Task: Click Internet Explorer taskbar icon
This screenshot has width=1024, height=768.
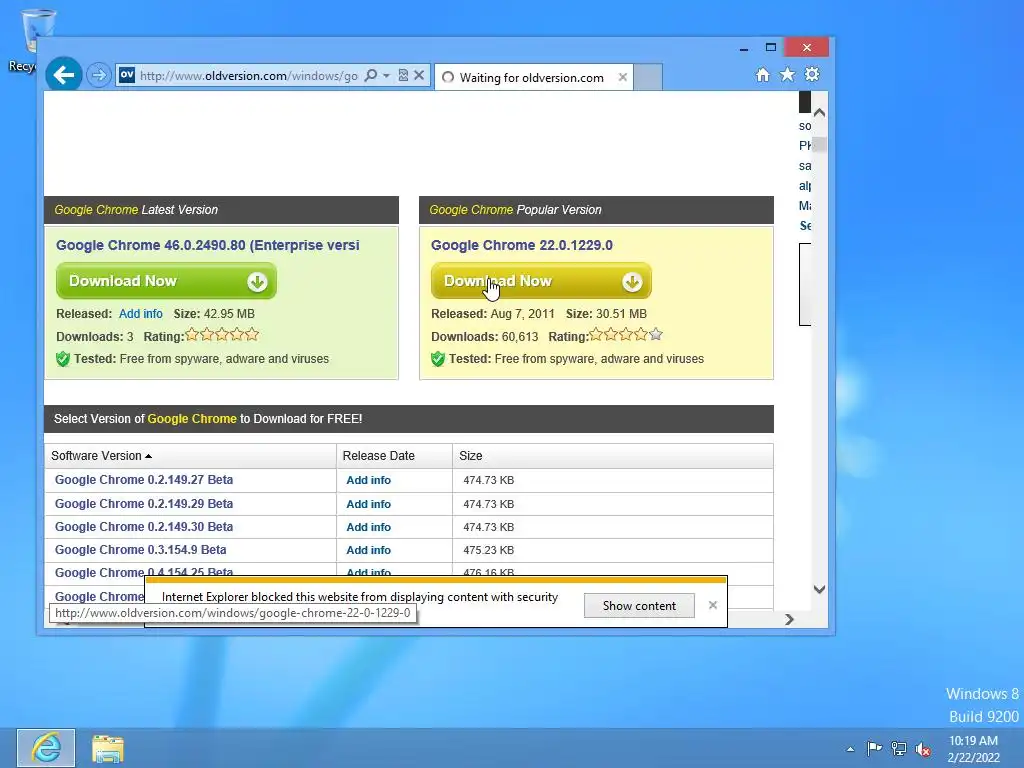Action: [x=46, y=748]
